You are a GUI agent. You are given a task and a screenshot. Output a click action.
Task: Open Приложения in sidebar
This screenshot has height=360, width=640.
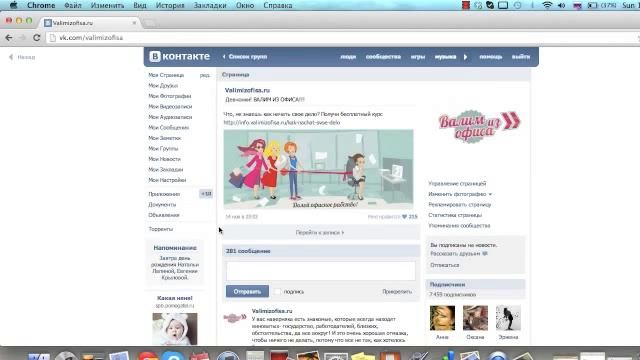(164, 194)
